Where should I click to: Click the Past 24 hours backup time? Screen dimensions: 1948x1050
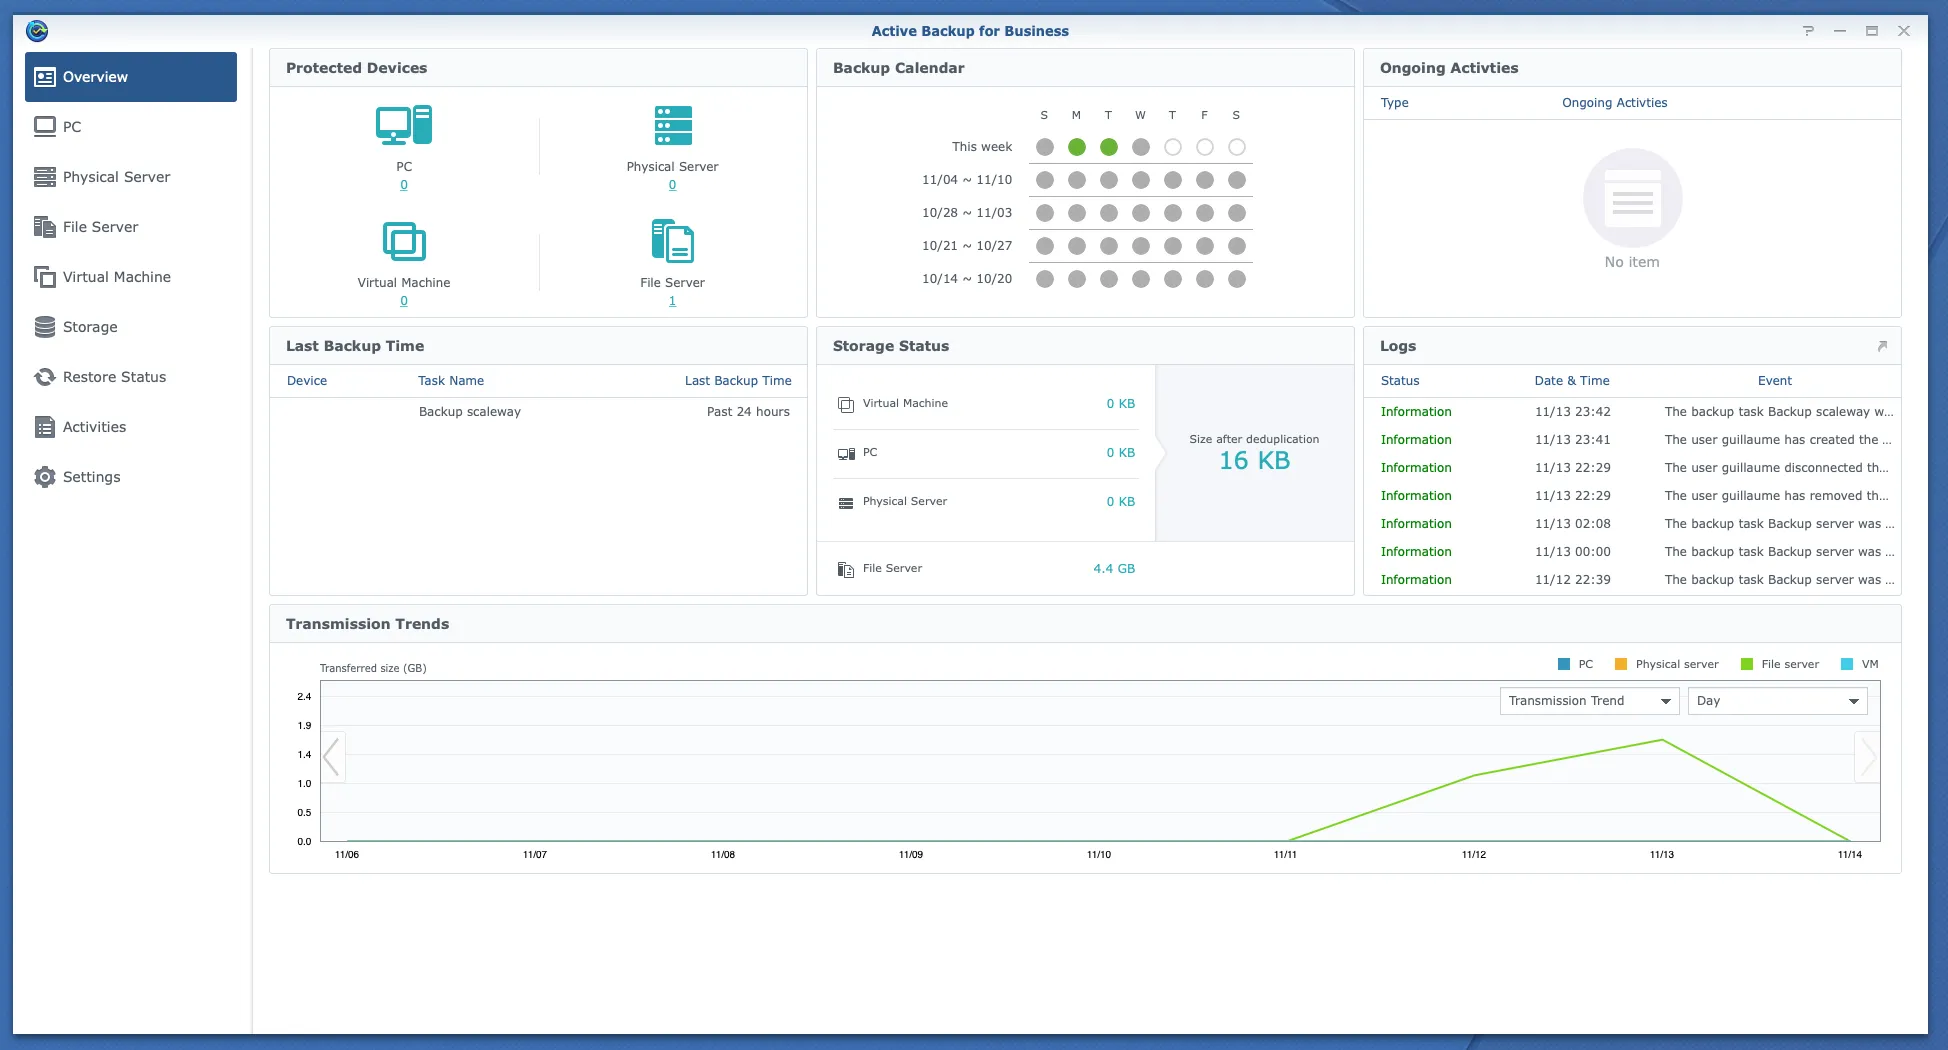click(x=748, y=412)
